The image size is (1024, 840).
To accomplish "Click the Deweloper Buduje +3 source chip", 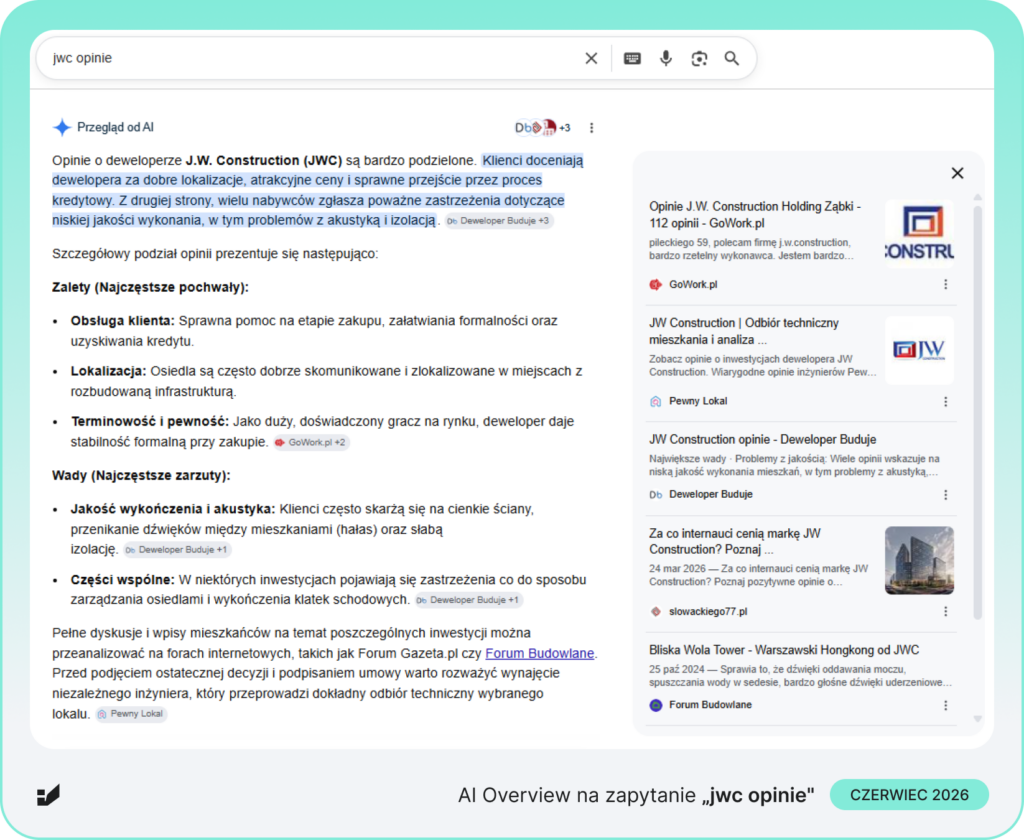I will tap(500, 221).
